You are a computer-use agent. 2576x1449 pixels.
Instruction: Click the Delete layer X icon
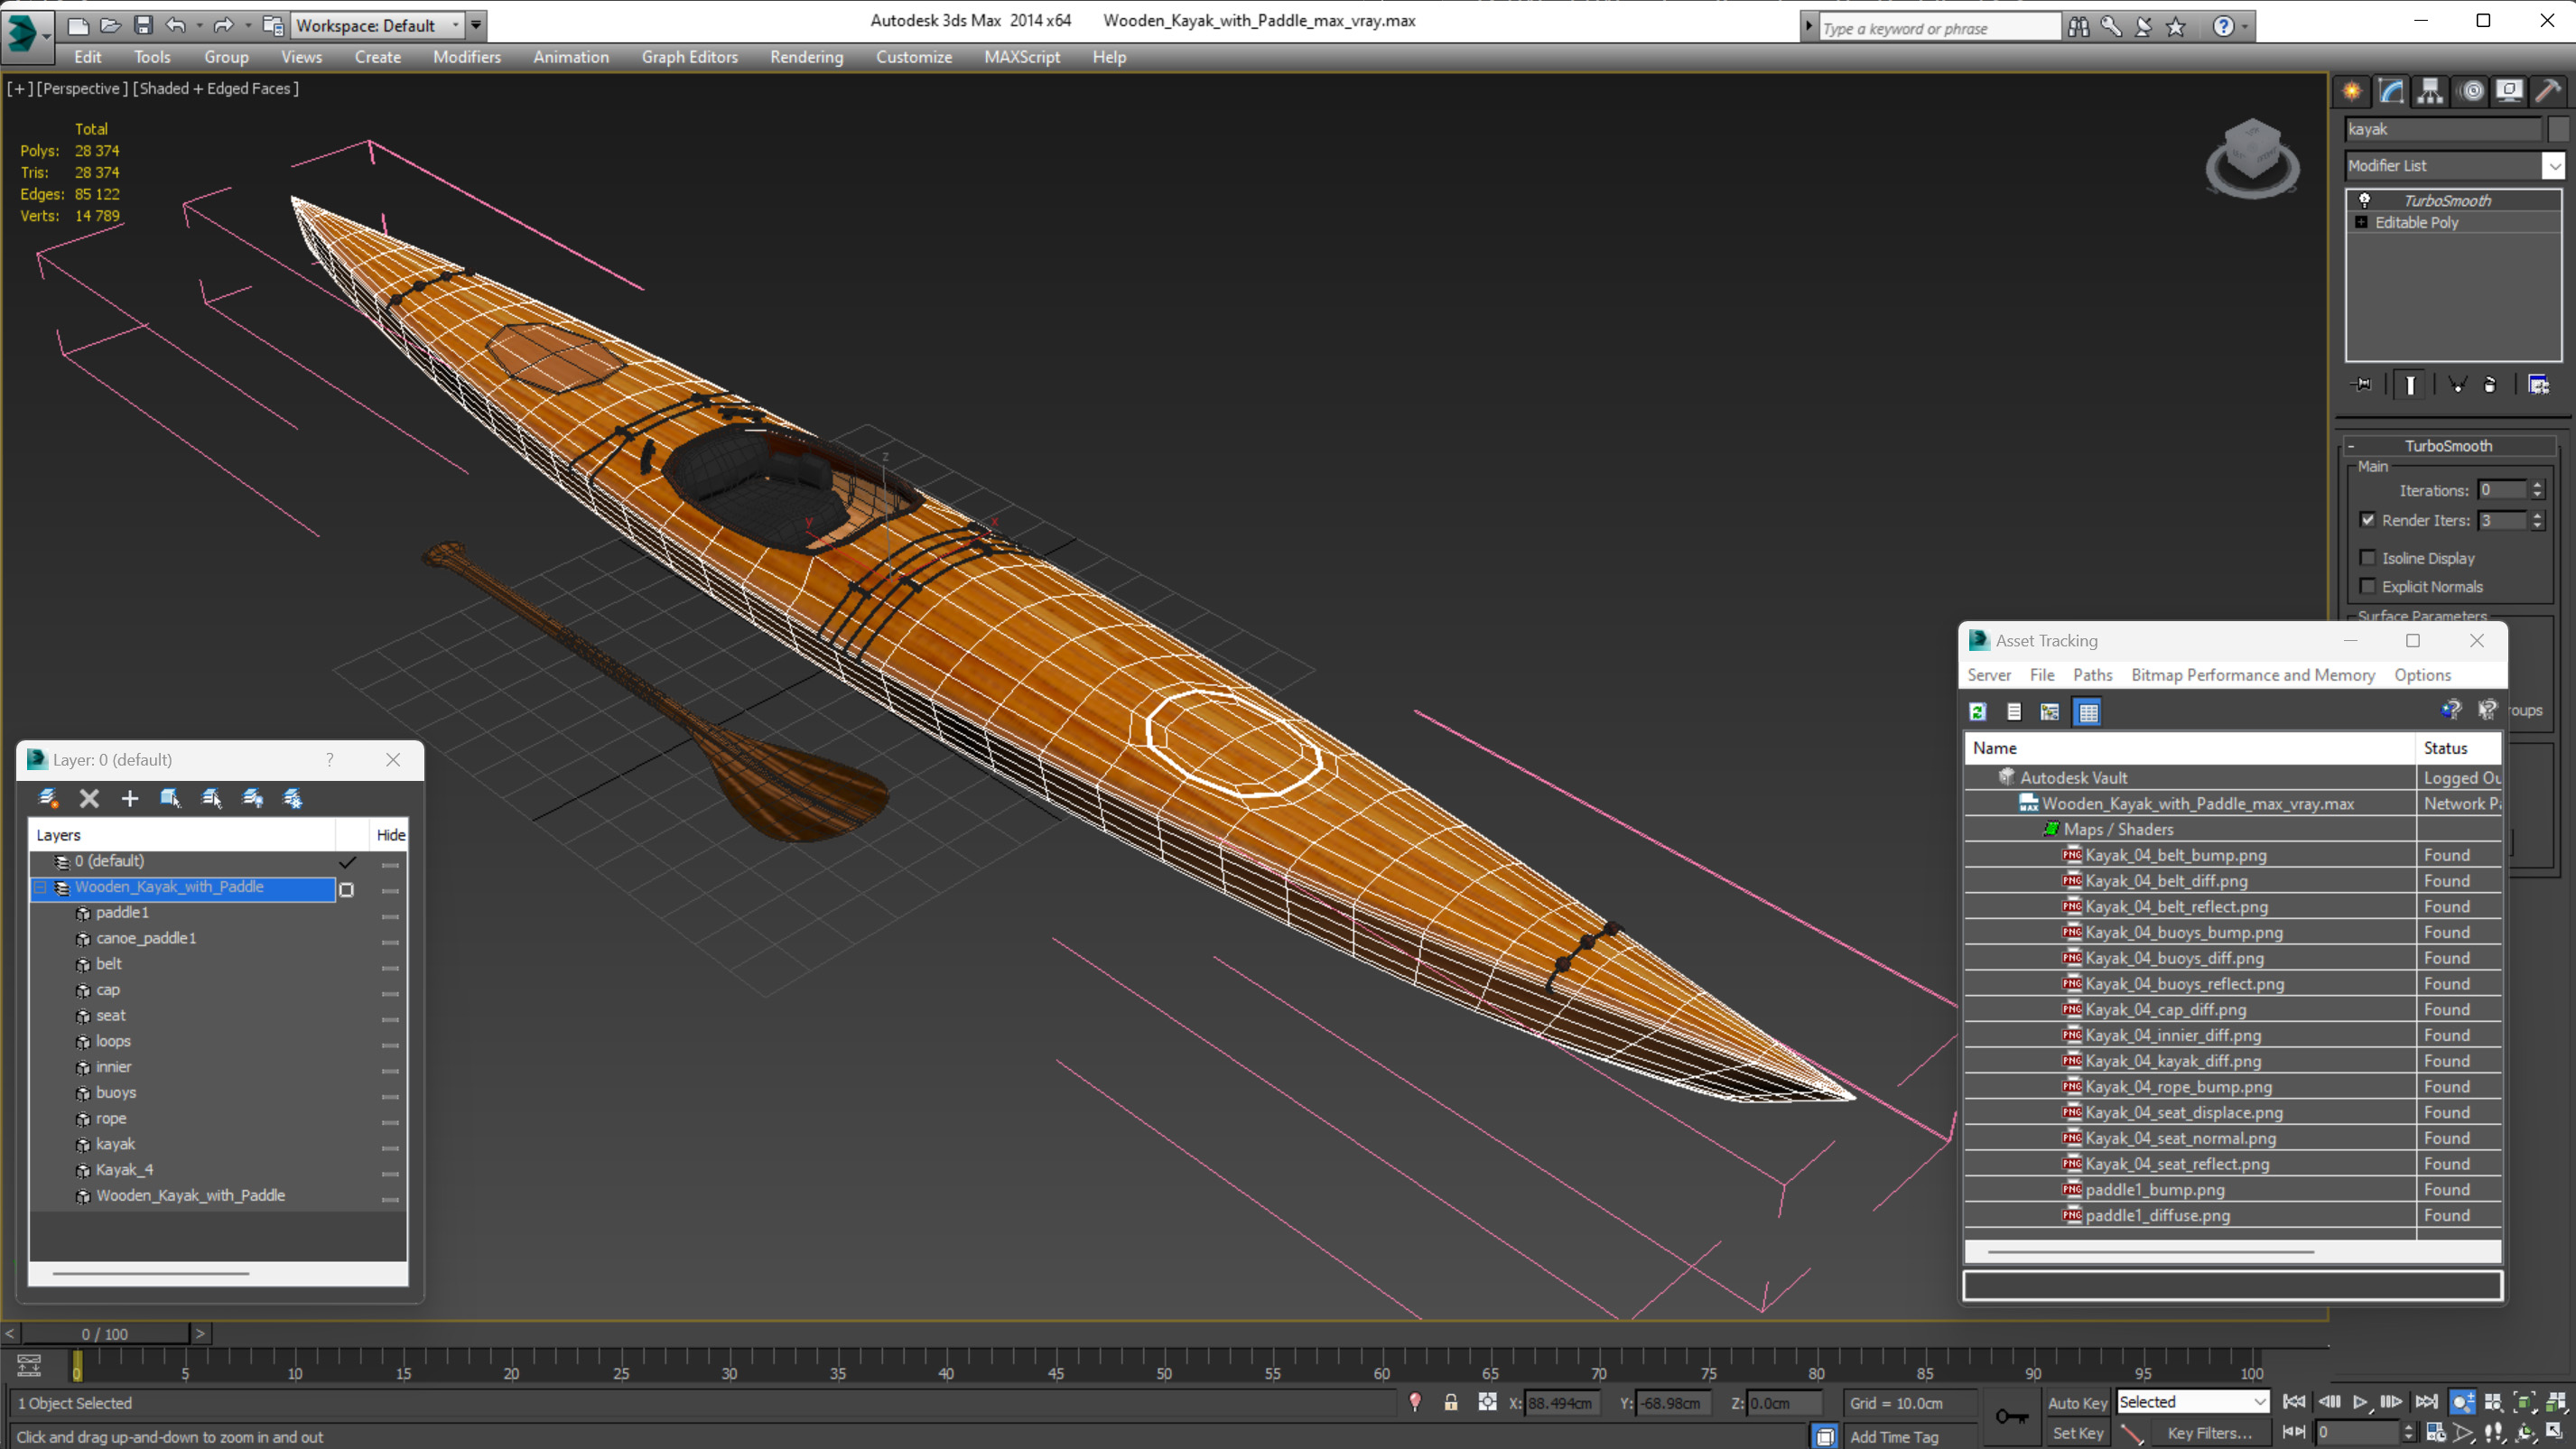(x=89, y=798)
